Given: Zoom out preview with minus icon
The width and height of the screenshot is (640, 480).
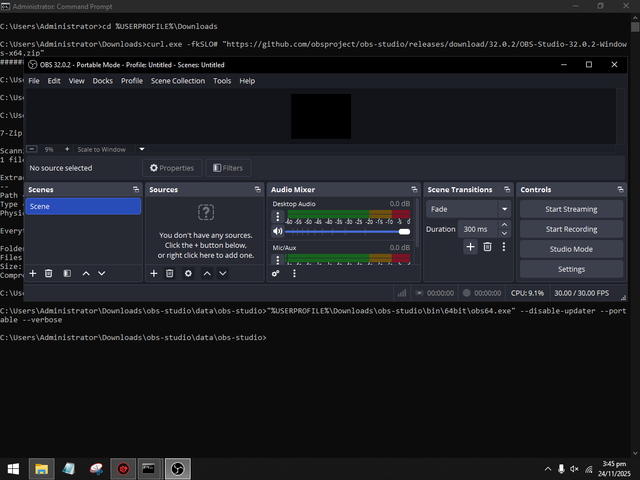Looking at the screenshot, I should [32, 149].
